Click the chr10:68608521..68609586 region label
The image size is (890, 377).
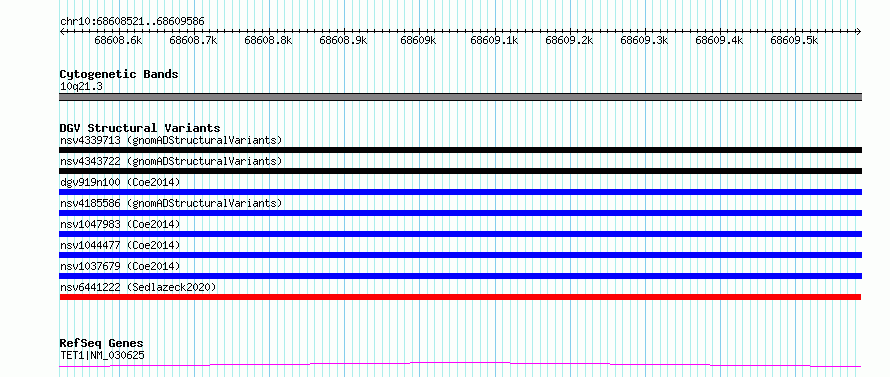132,22
